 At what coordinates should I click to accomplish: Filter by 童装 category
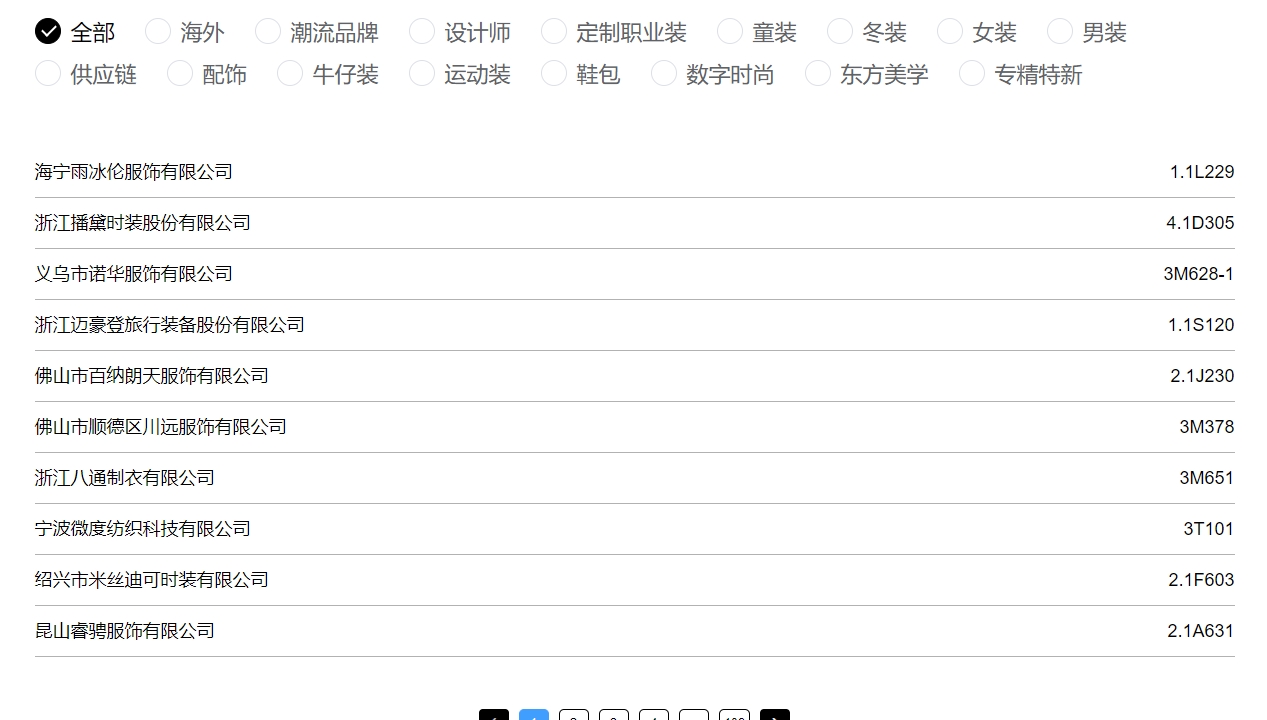point(757,32)
